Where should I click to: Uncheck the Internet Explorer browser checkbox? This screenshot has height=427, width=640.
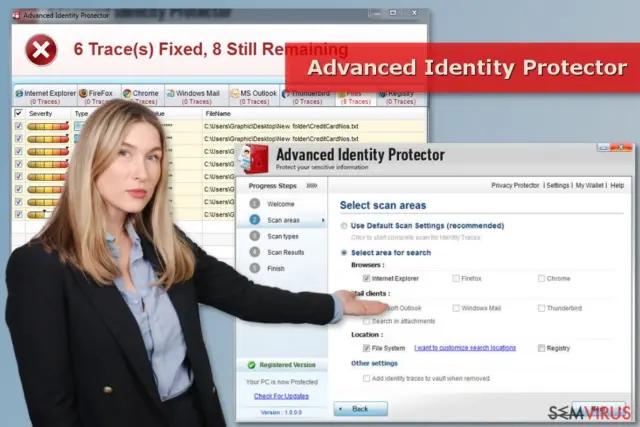[x=366, y=278]
